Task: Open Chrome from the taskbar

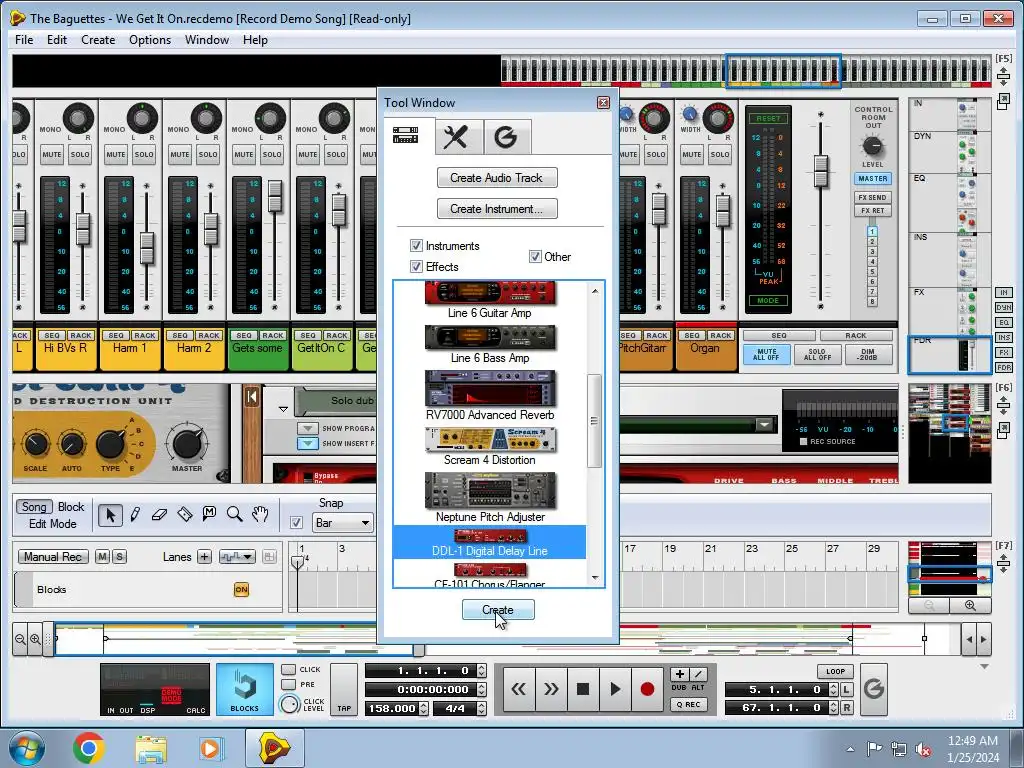Action: pyautogui.click(x=89, y=748)
